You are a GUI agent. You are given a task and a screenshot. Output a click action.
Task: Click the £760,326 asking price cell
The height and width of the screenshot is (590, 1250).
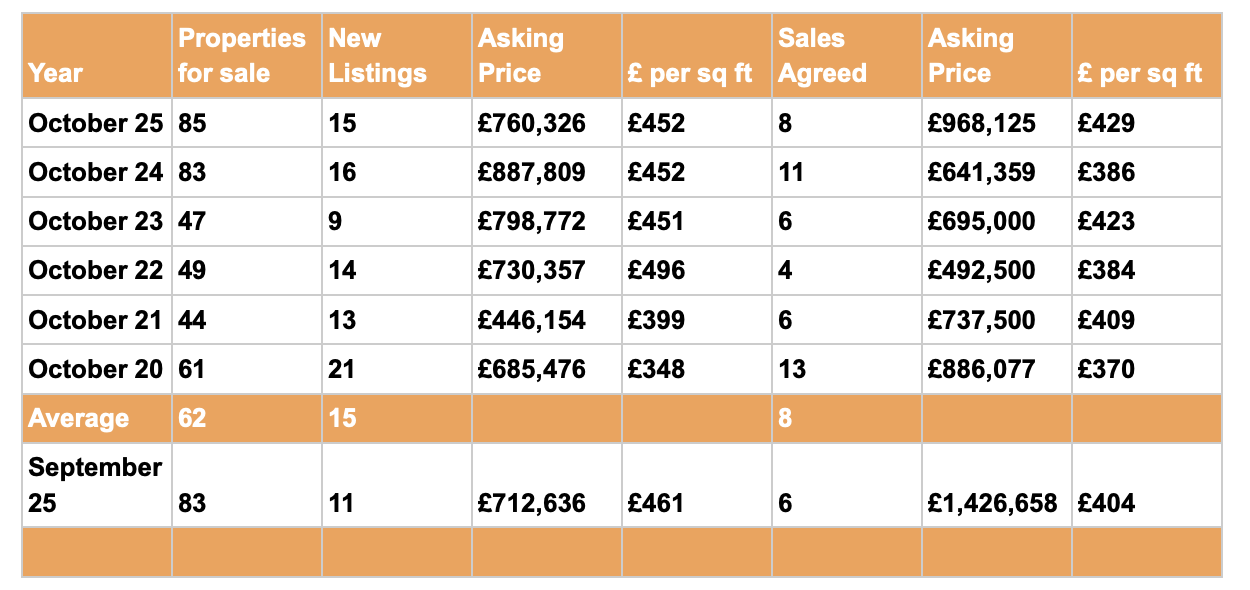532,123
